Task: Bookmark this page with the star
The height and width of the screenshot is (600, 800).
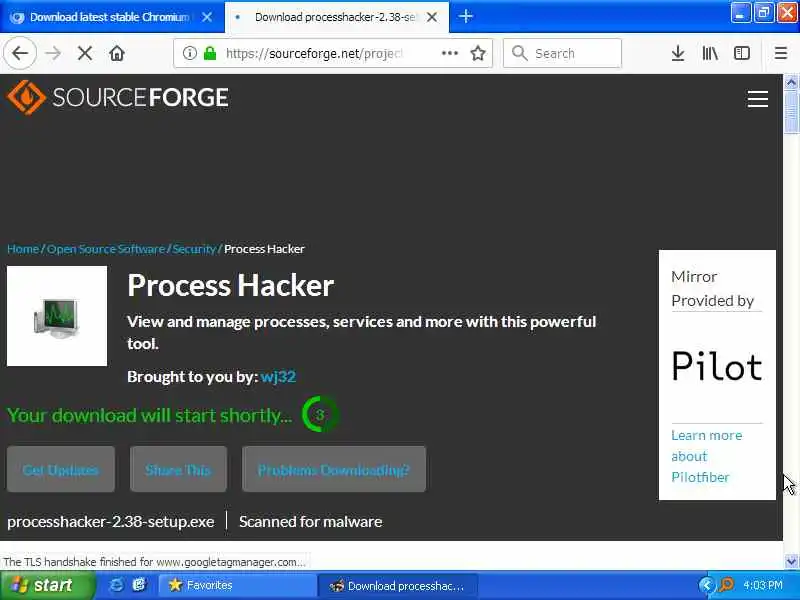Action: 478,53
